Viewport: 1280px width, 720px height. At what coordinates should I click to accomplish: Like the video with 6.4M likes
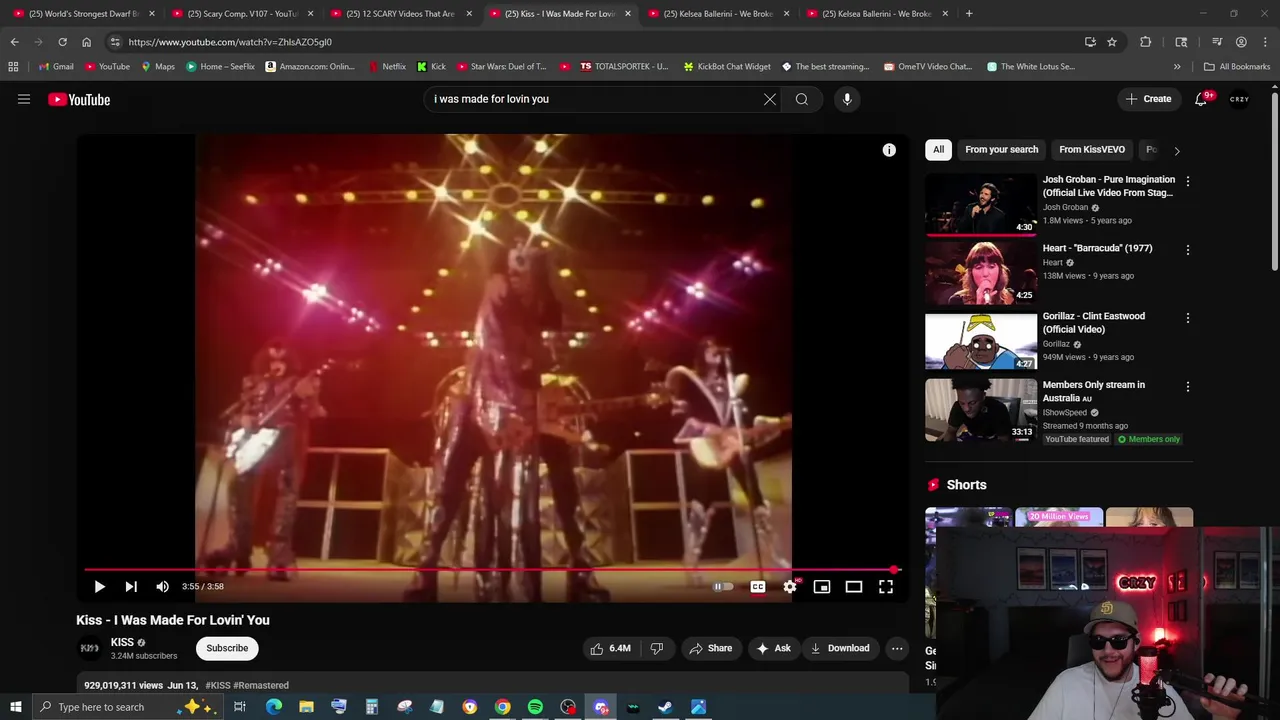tap(610, 648)
